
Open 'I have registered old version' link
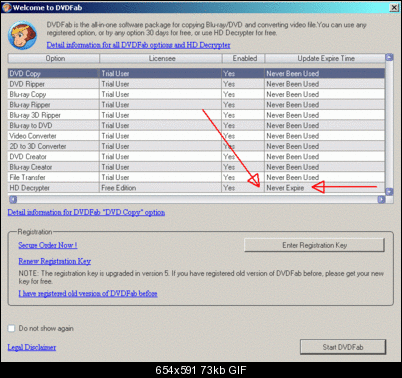click(x=88, y=293)
